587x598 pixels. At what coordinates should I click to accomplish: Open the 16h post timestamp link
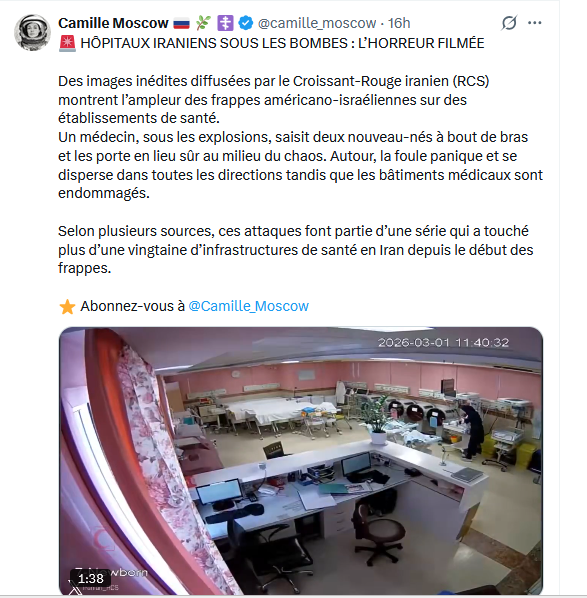pos(399,23)
